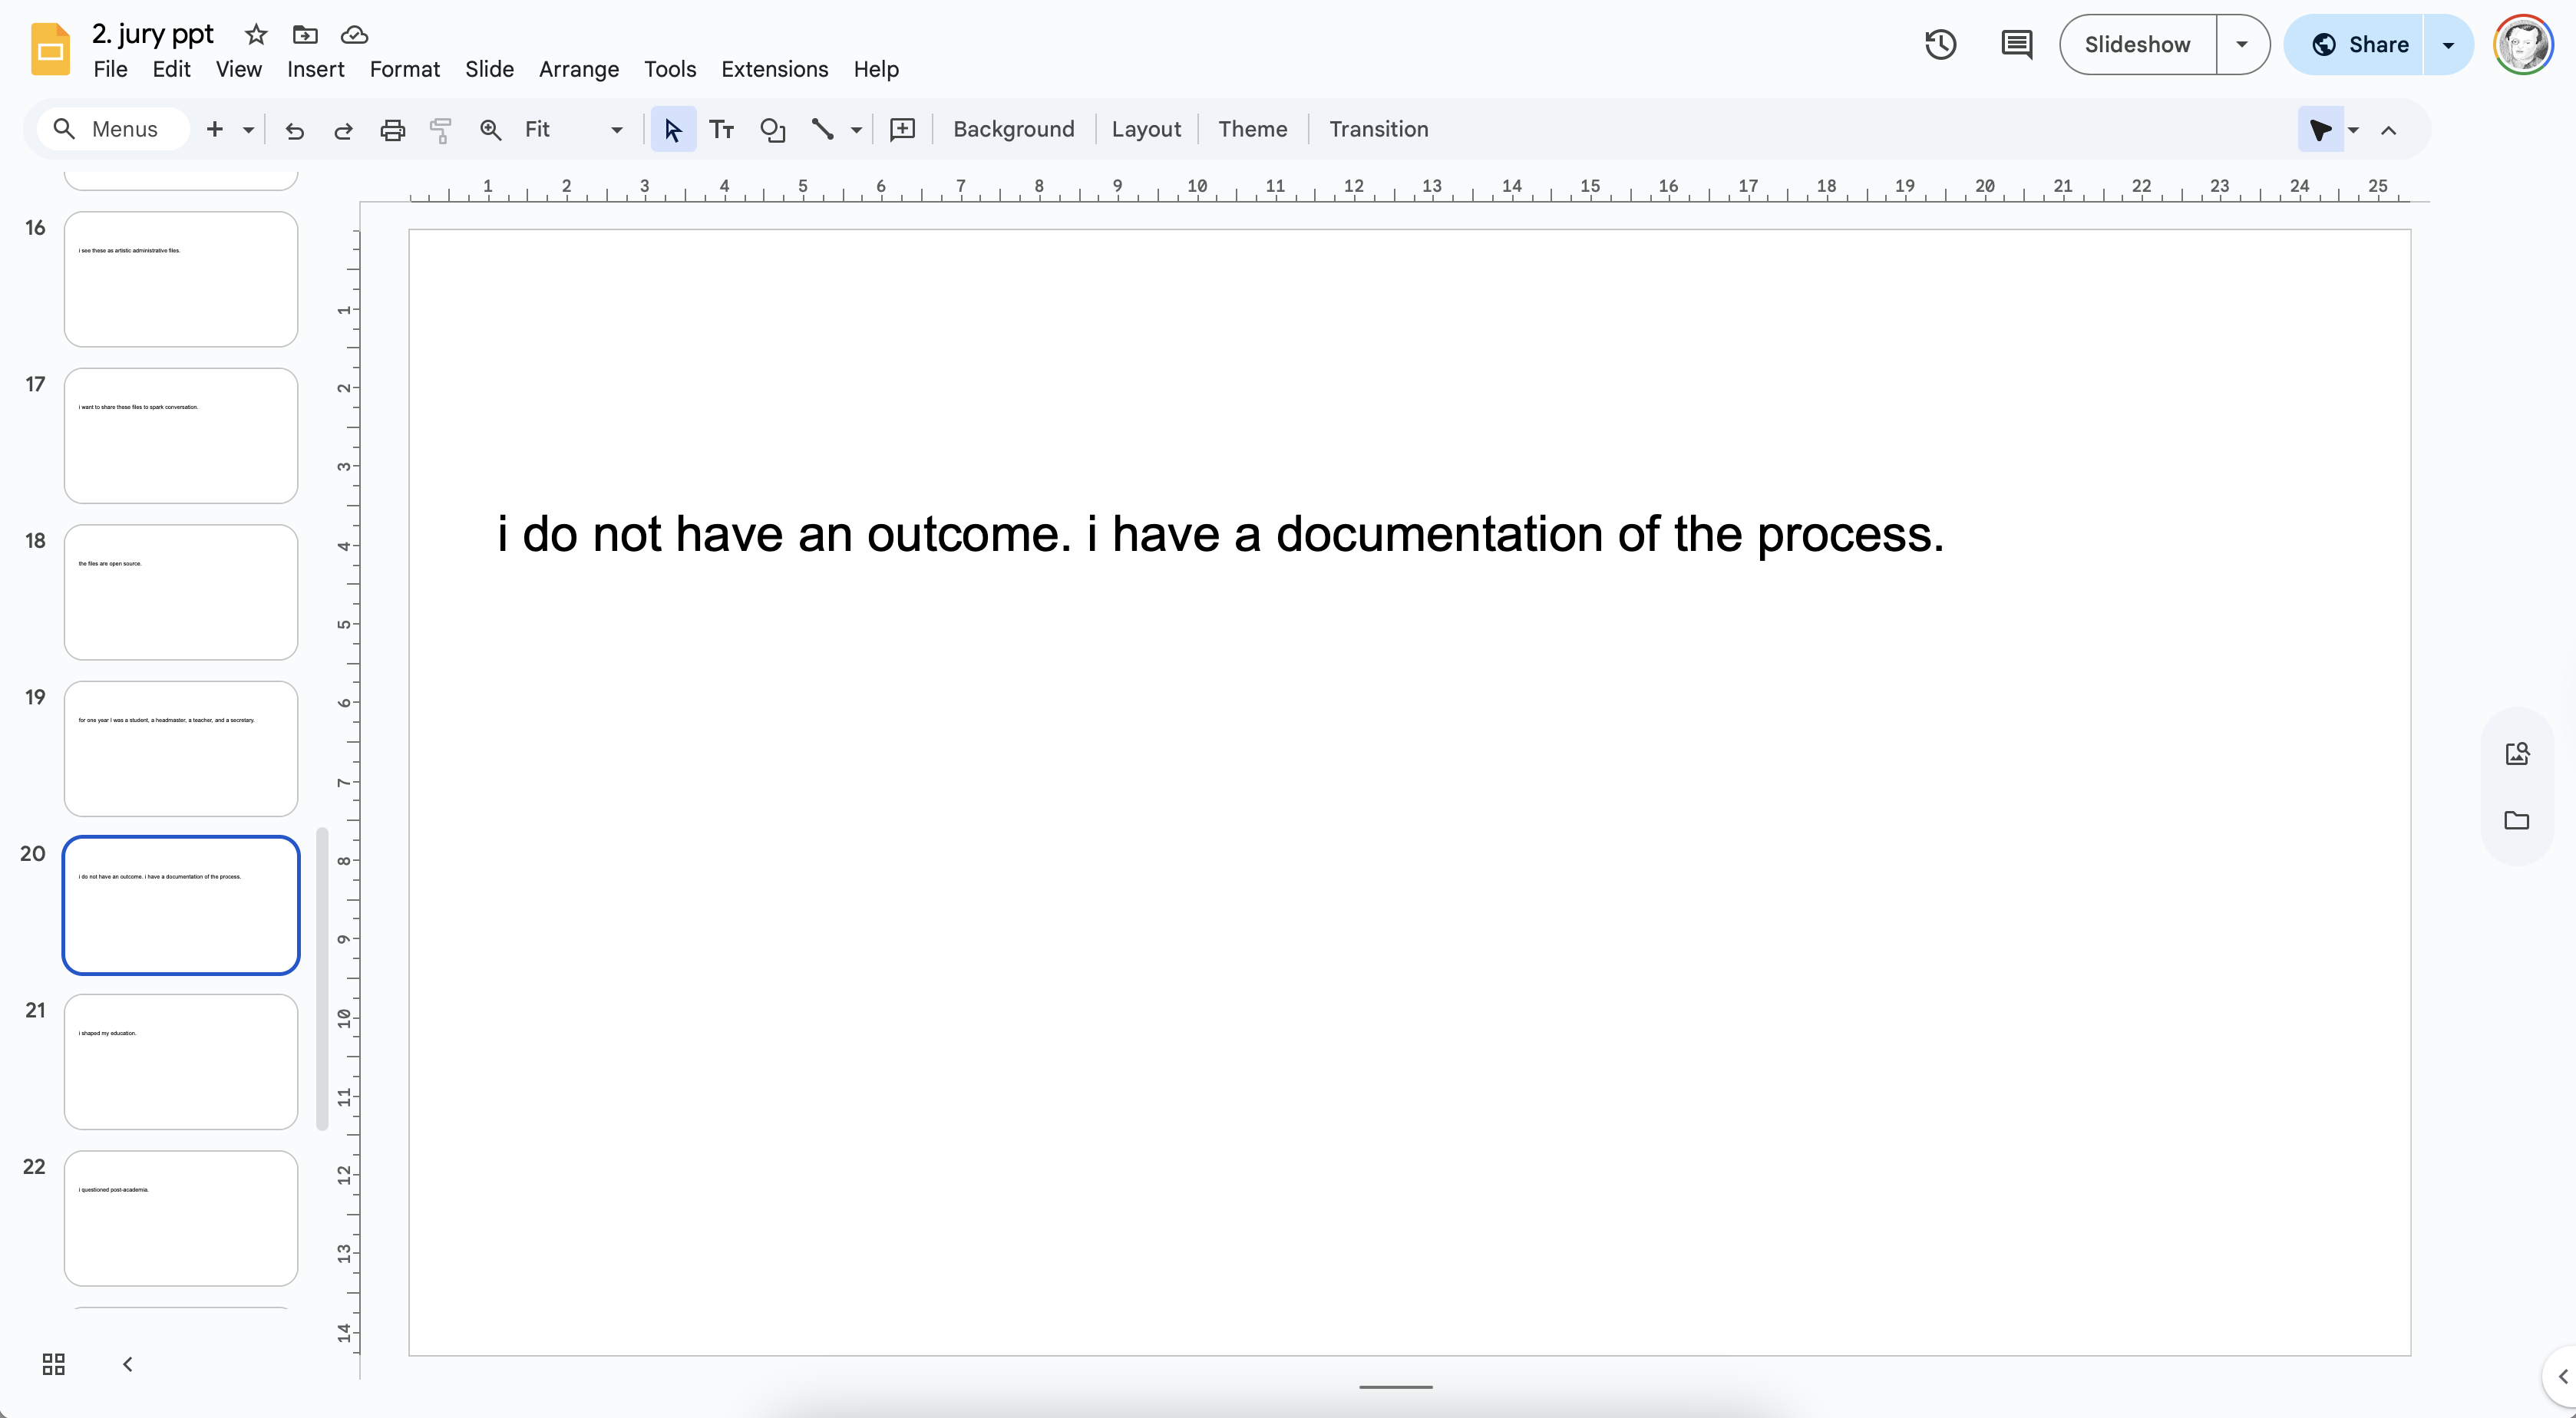Image resolution: width=2576 pixels, height=1418 pixels.
Task: Select the line tool icon
Action: pos(822,130)
